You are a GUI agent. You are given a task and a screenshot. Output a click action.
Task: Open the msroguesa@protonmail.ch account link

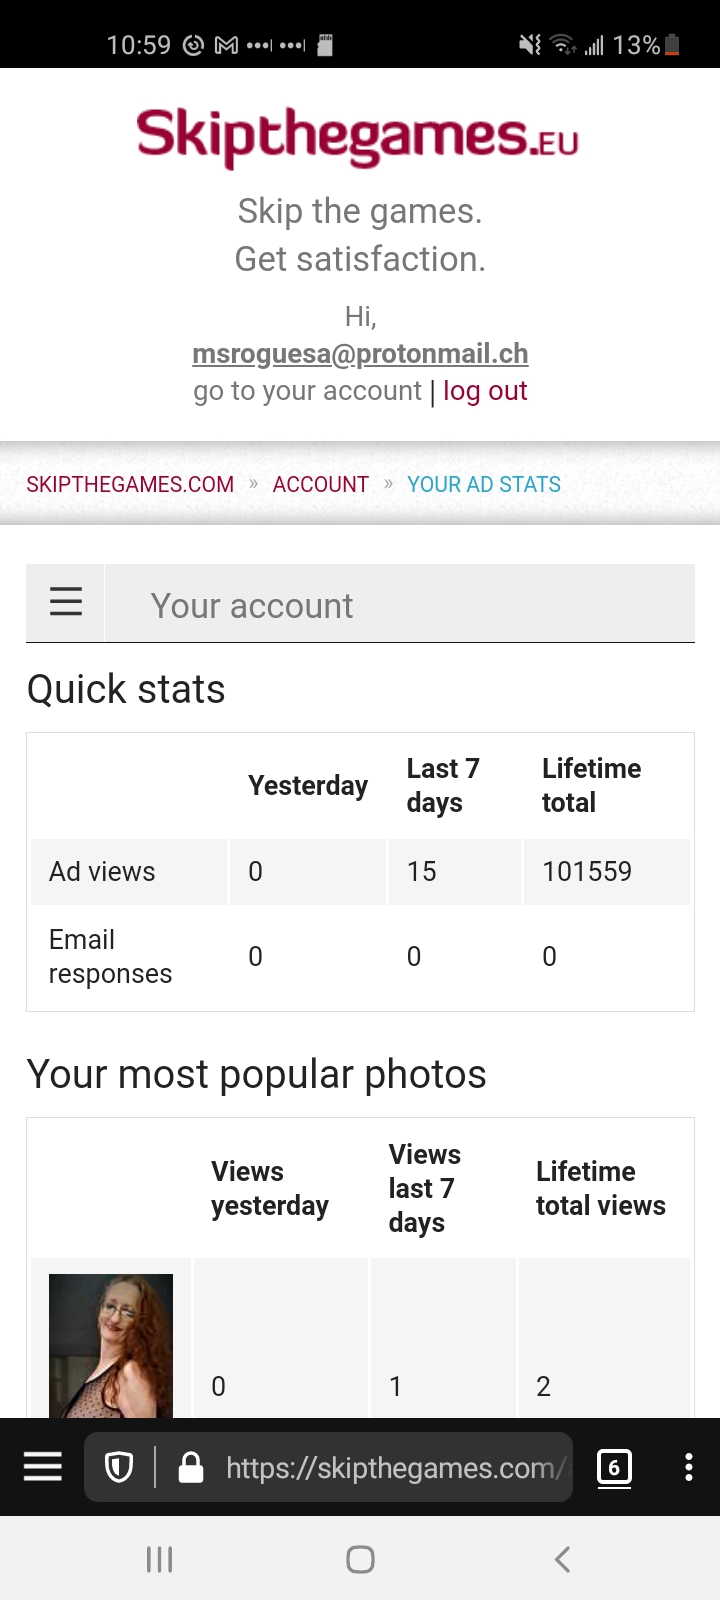coord(360,354)
